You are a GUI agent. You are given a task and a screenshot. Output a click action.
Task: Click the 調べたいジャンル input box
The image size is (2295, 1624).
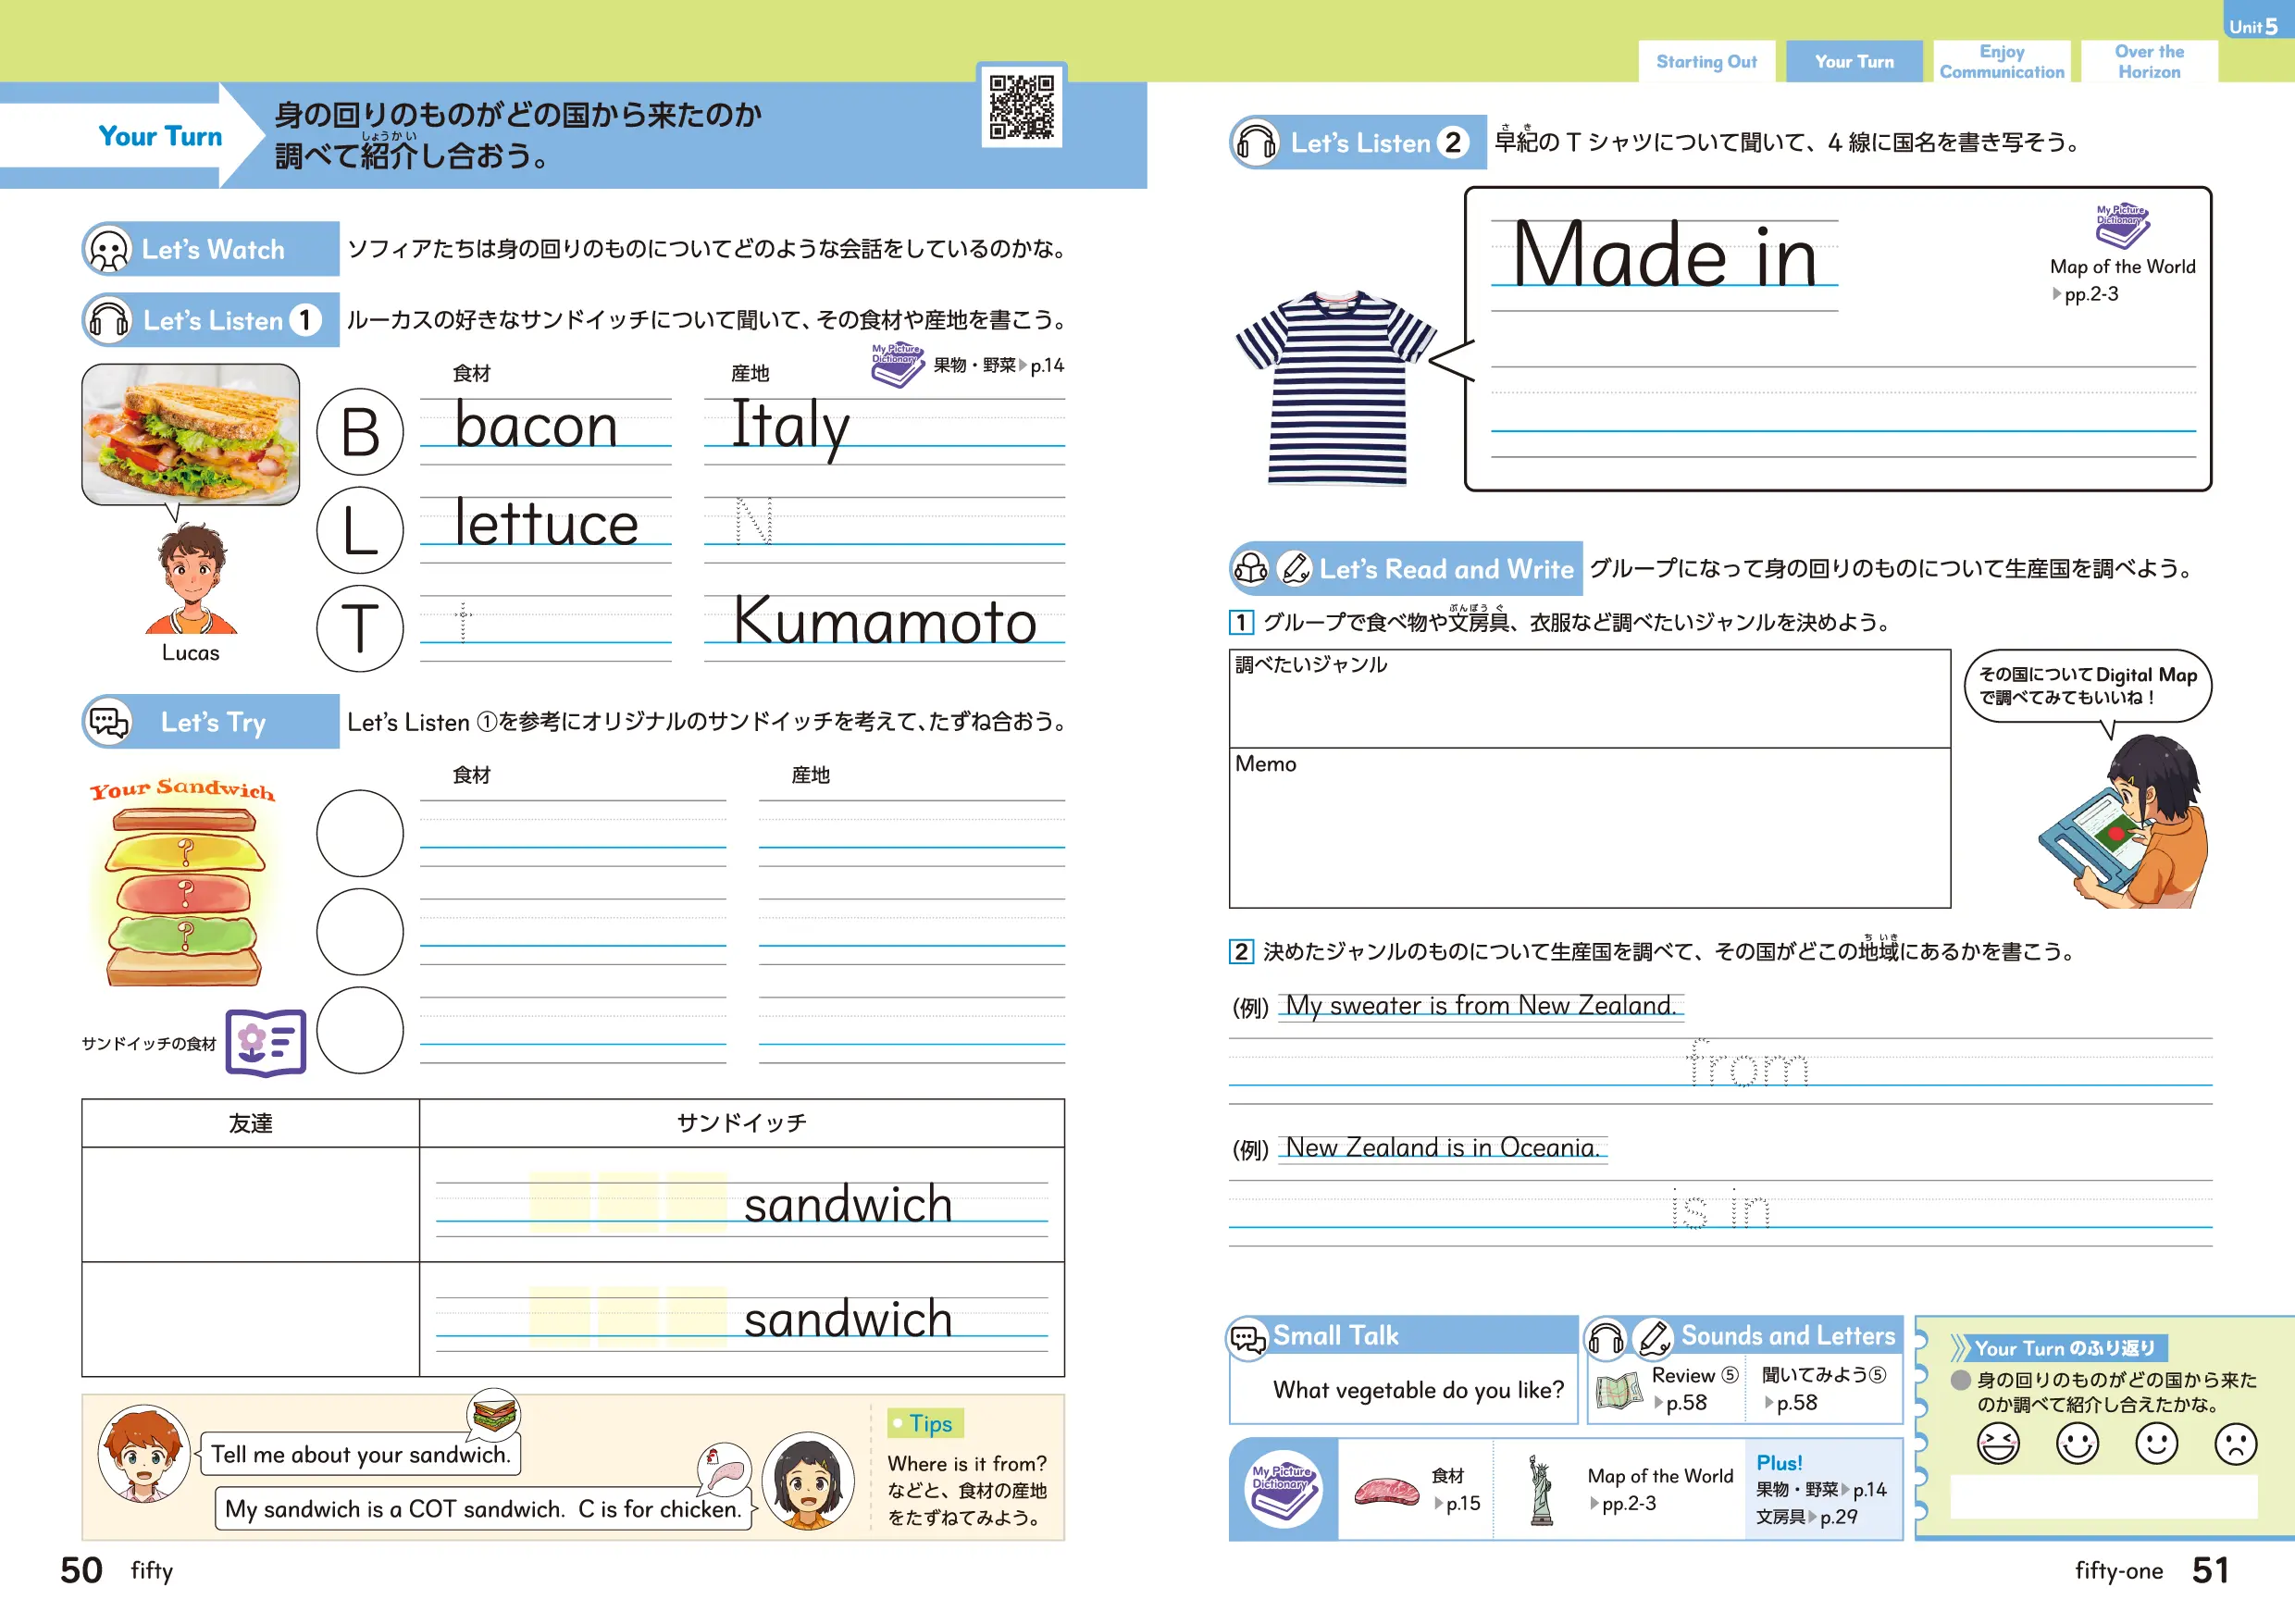point(1589,700)
